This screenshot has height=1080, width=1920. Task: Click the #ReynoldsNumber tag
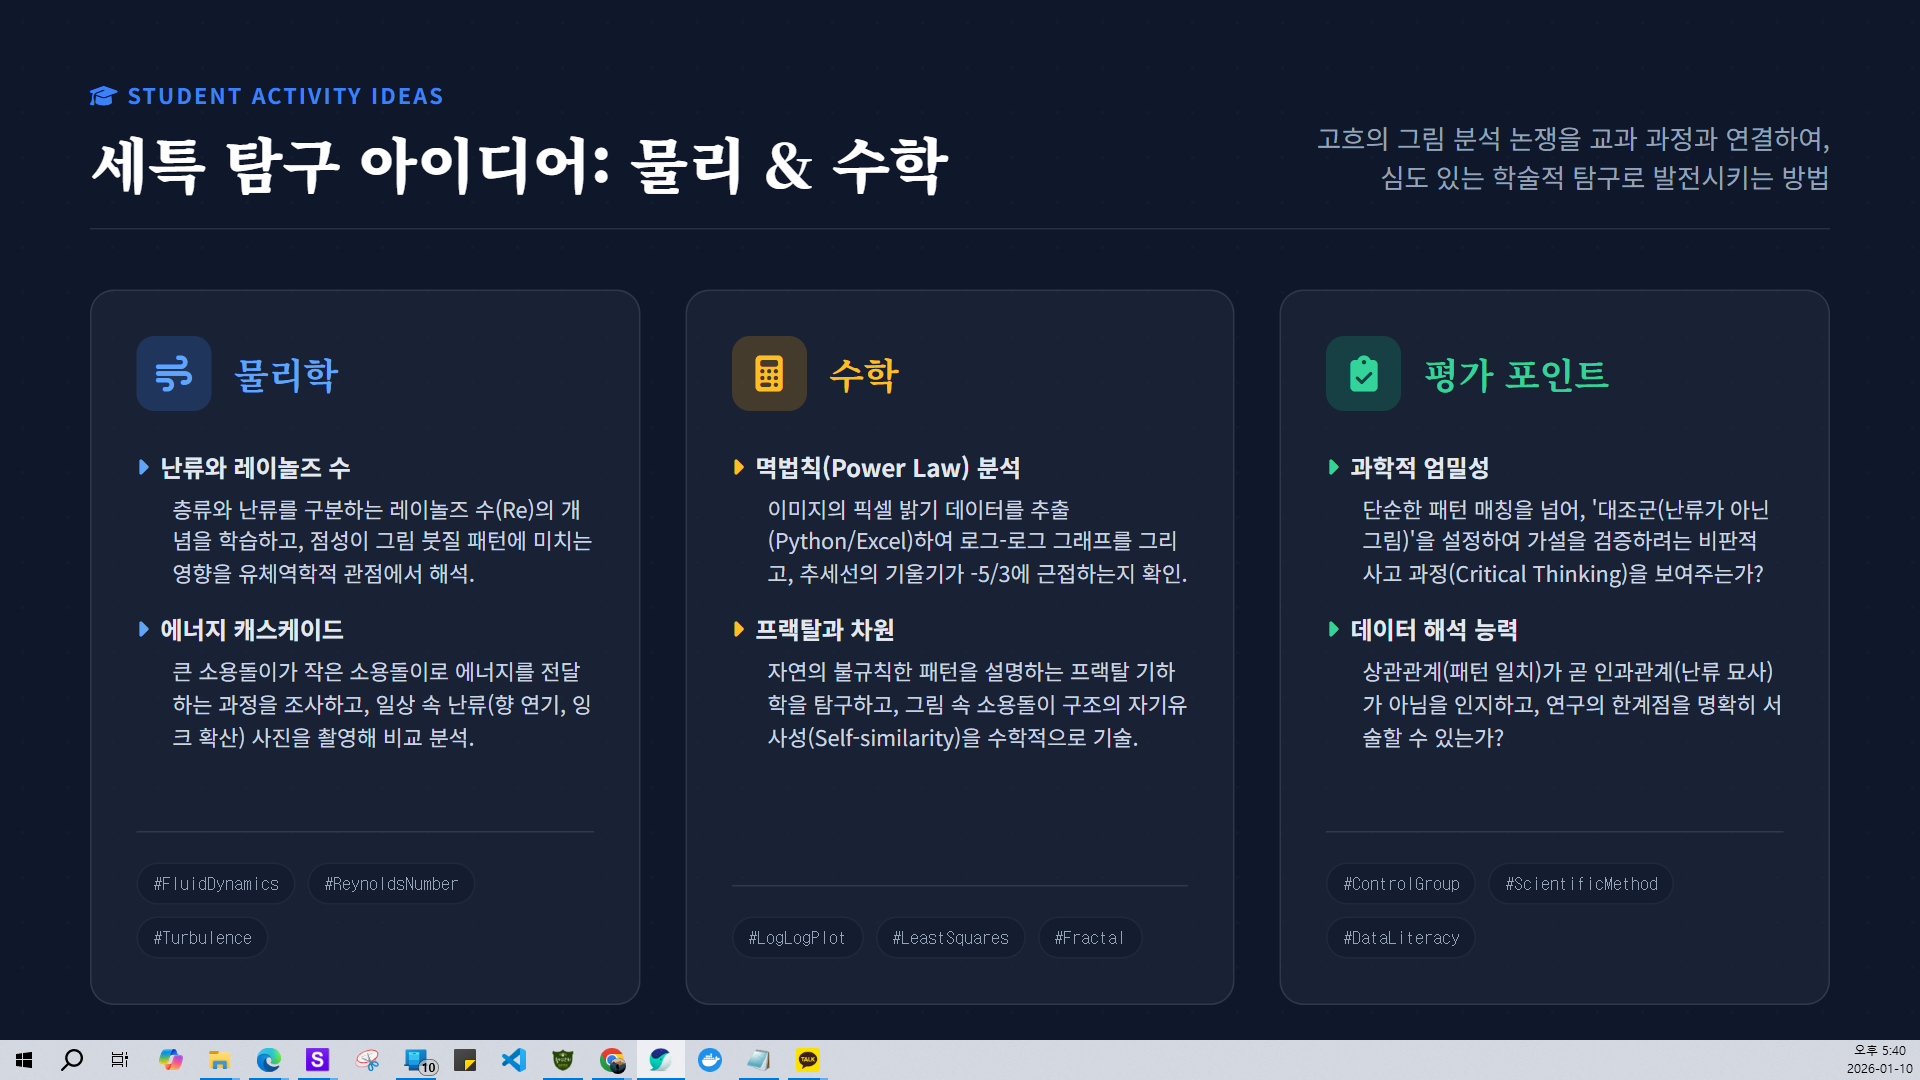(x=391, y=884)
